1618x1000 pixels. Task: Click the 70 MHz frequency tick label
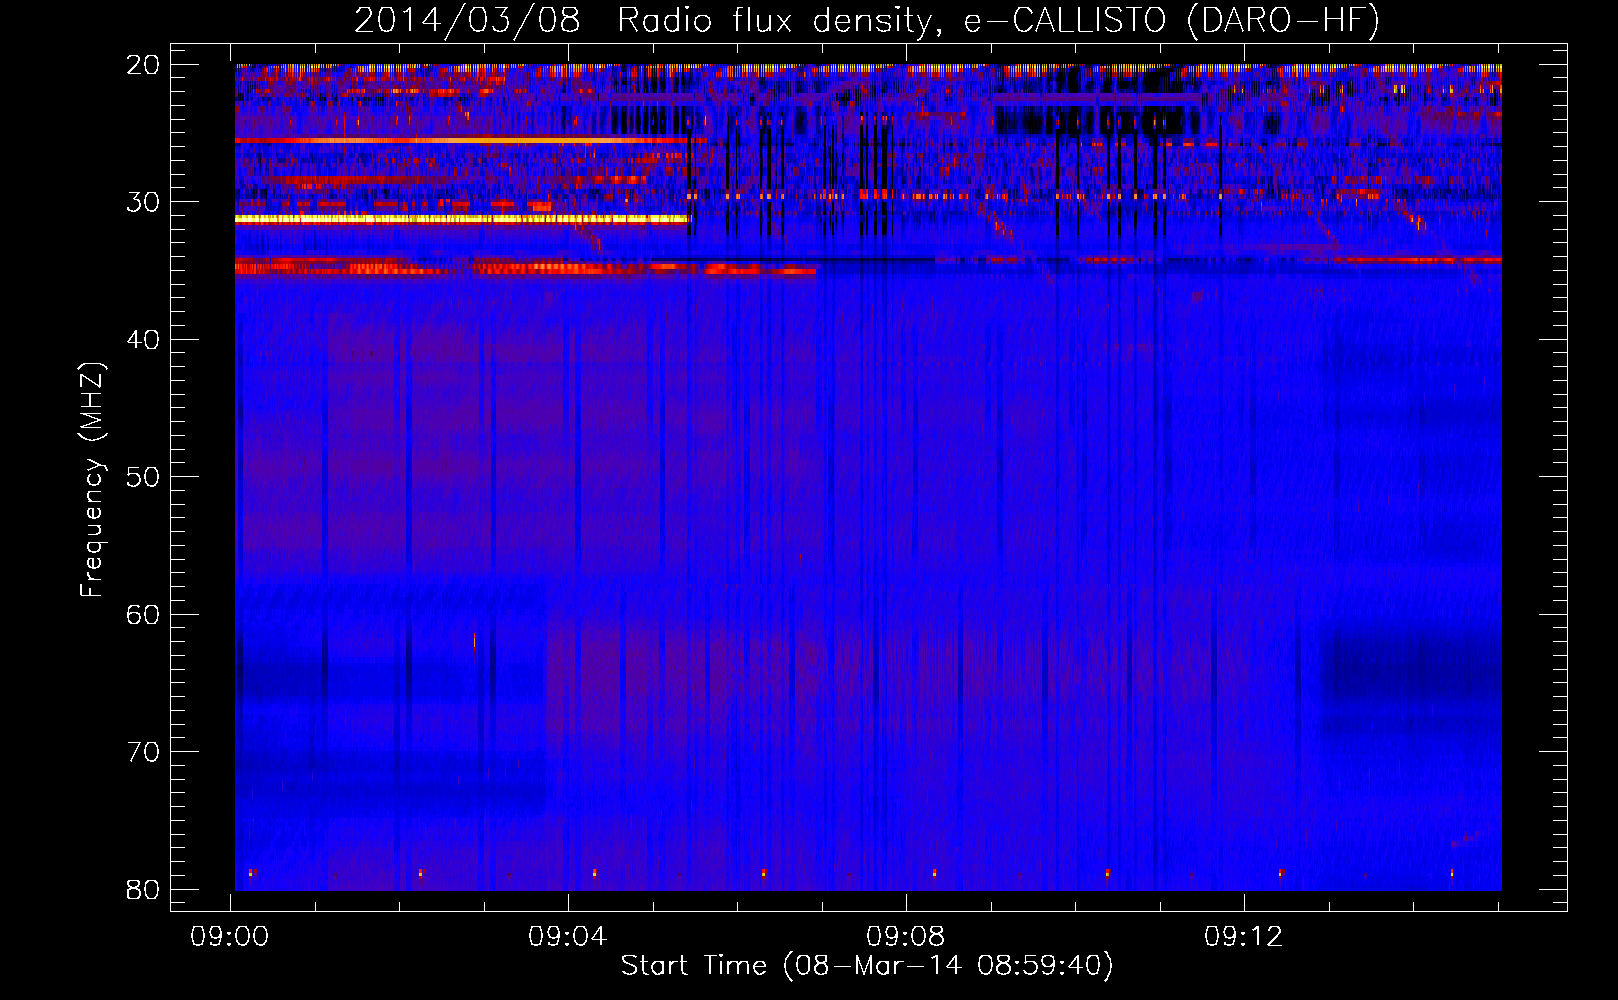[x=143, y=752]
